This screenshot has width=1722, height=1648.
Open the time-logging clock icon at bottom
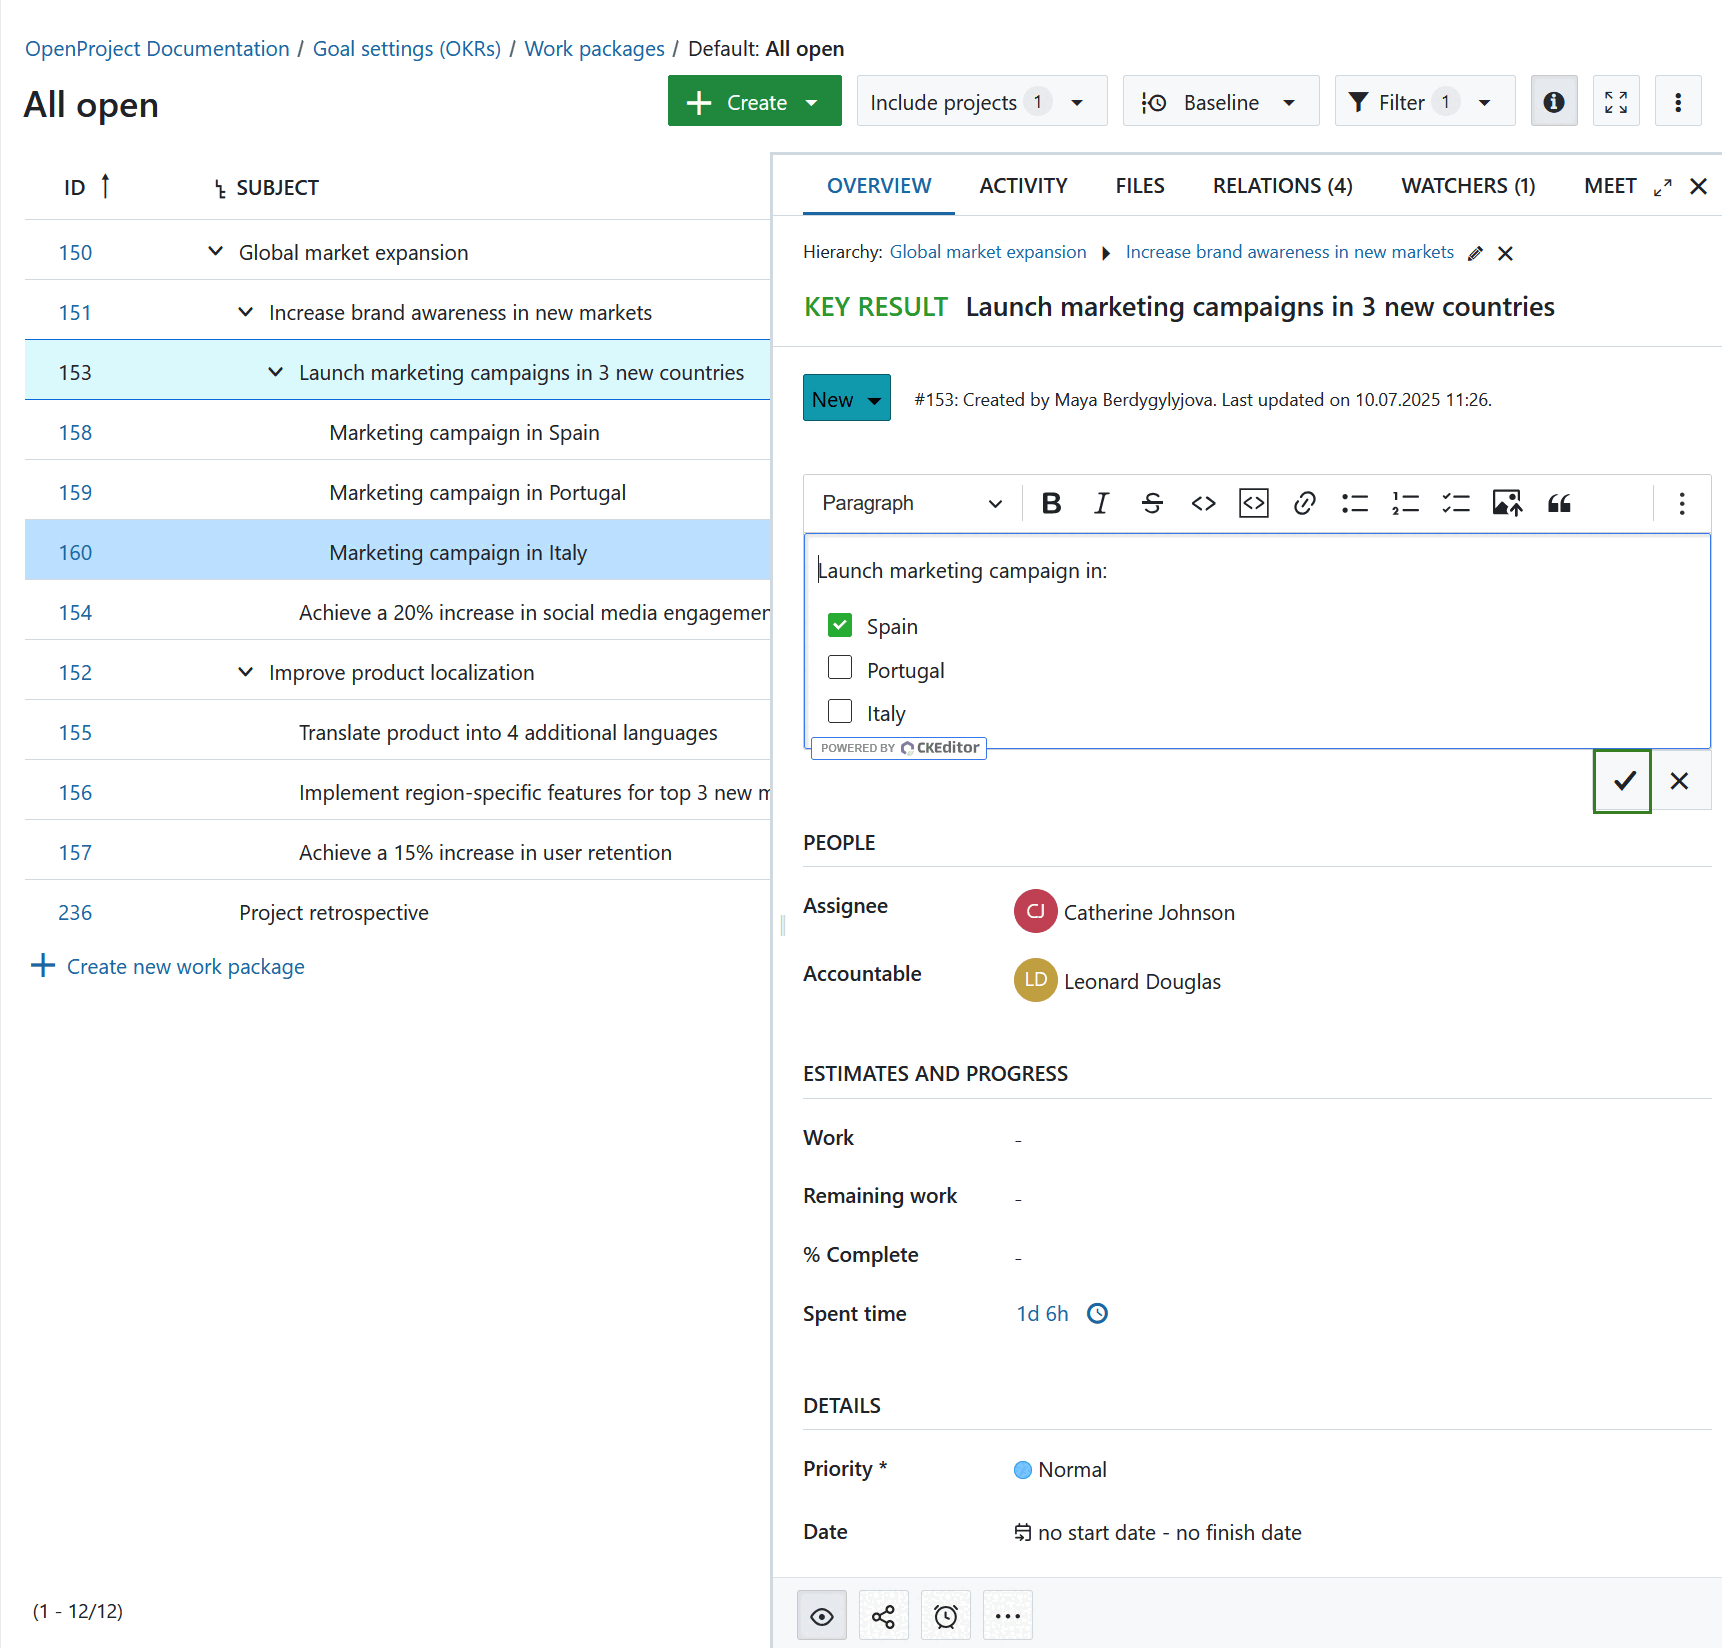point(945,1615)
